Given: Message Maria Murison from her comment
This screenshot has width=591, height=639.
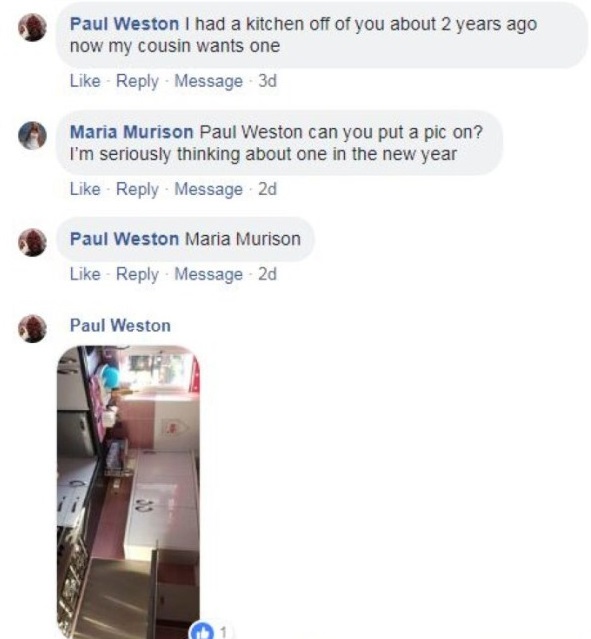Looking at the screenshot, I should (209, 189).
